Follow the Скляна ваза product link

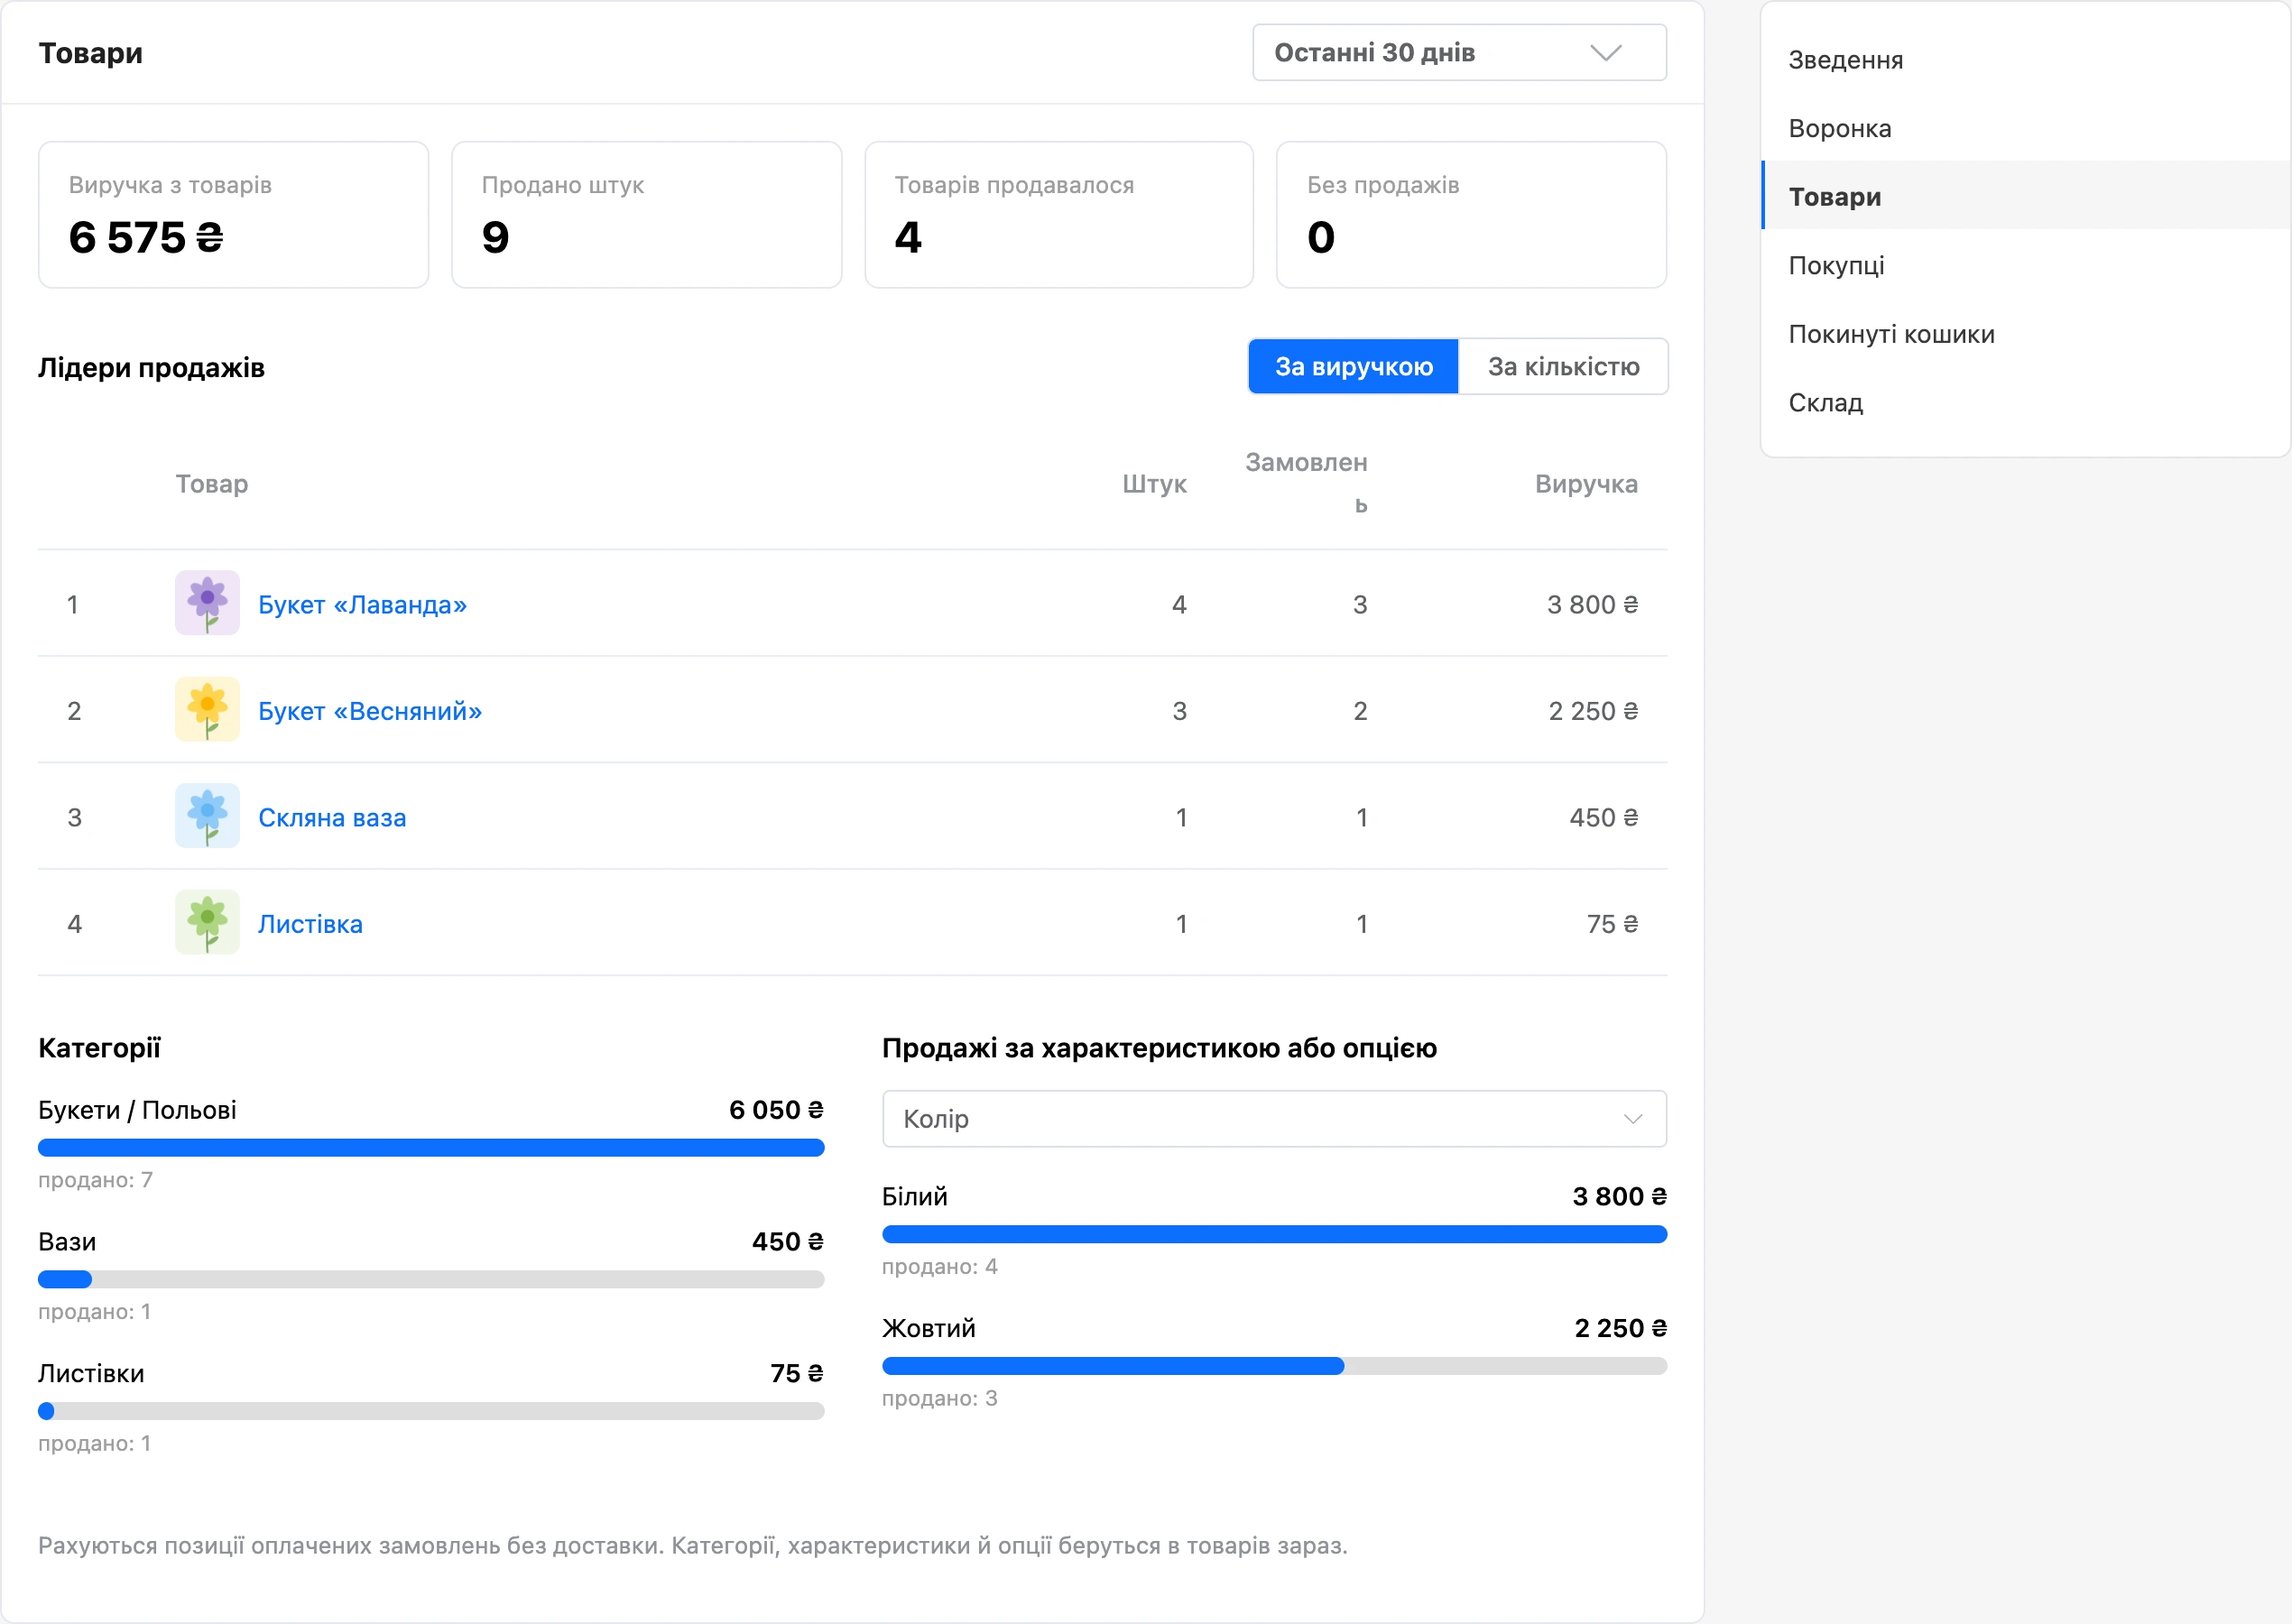(x=332, y=818)
